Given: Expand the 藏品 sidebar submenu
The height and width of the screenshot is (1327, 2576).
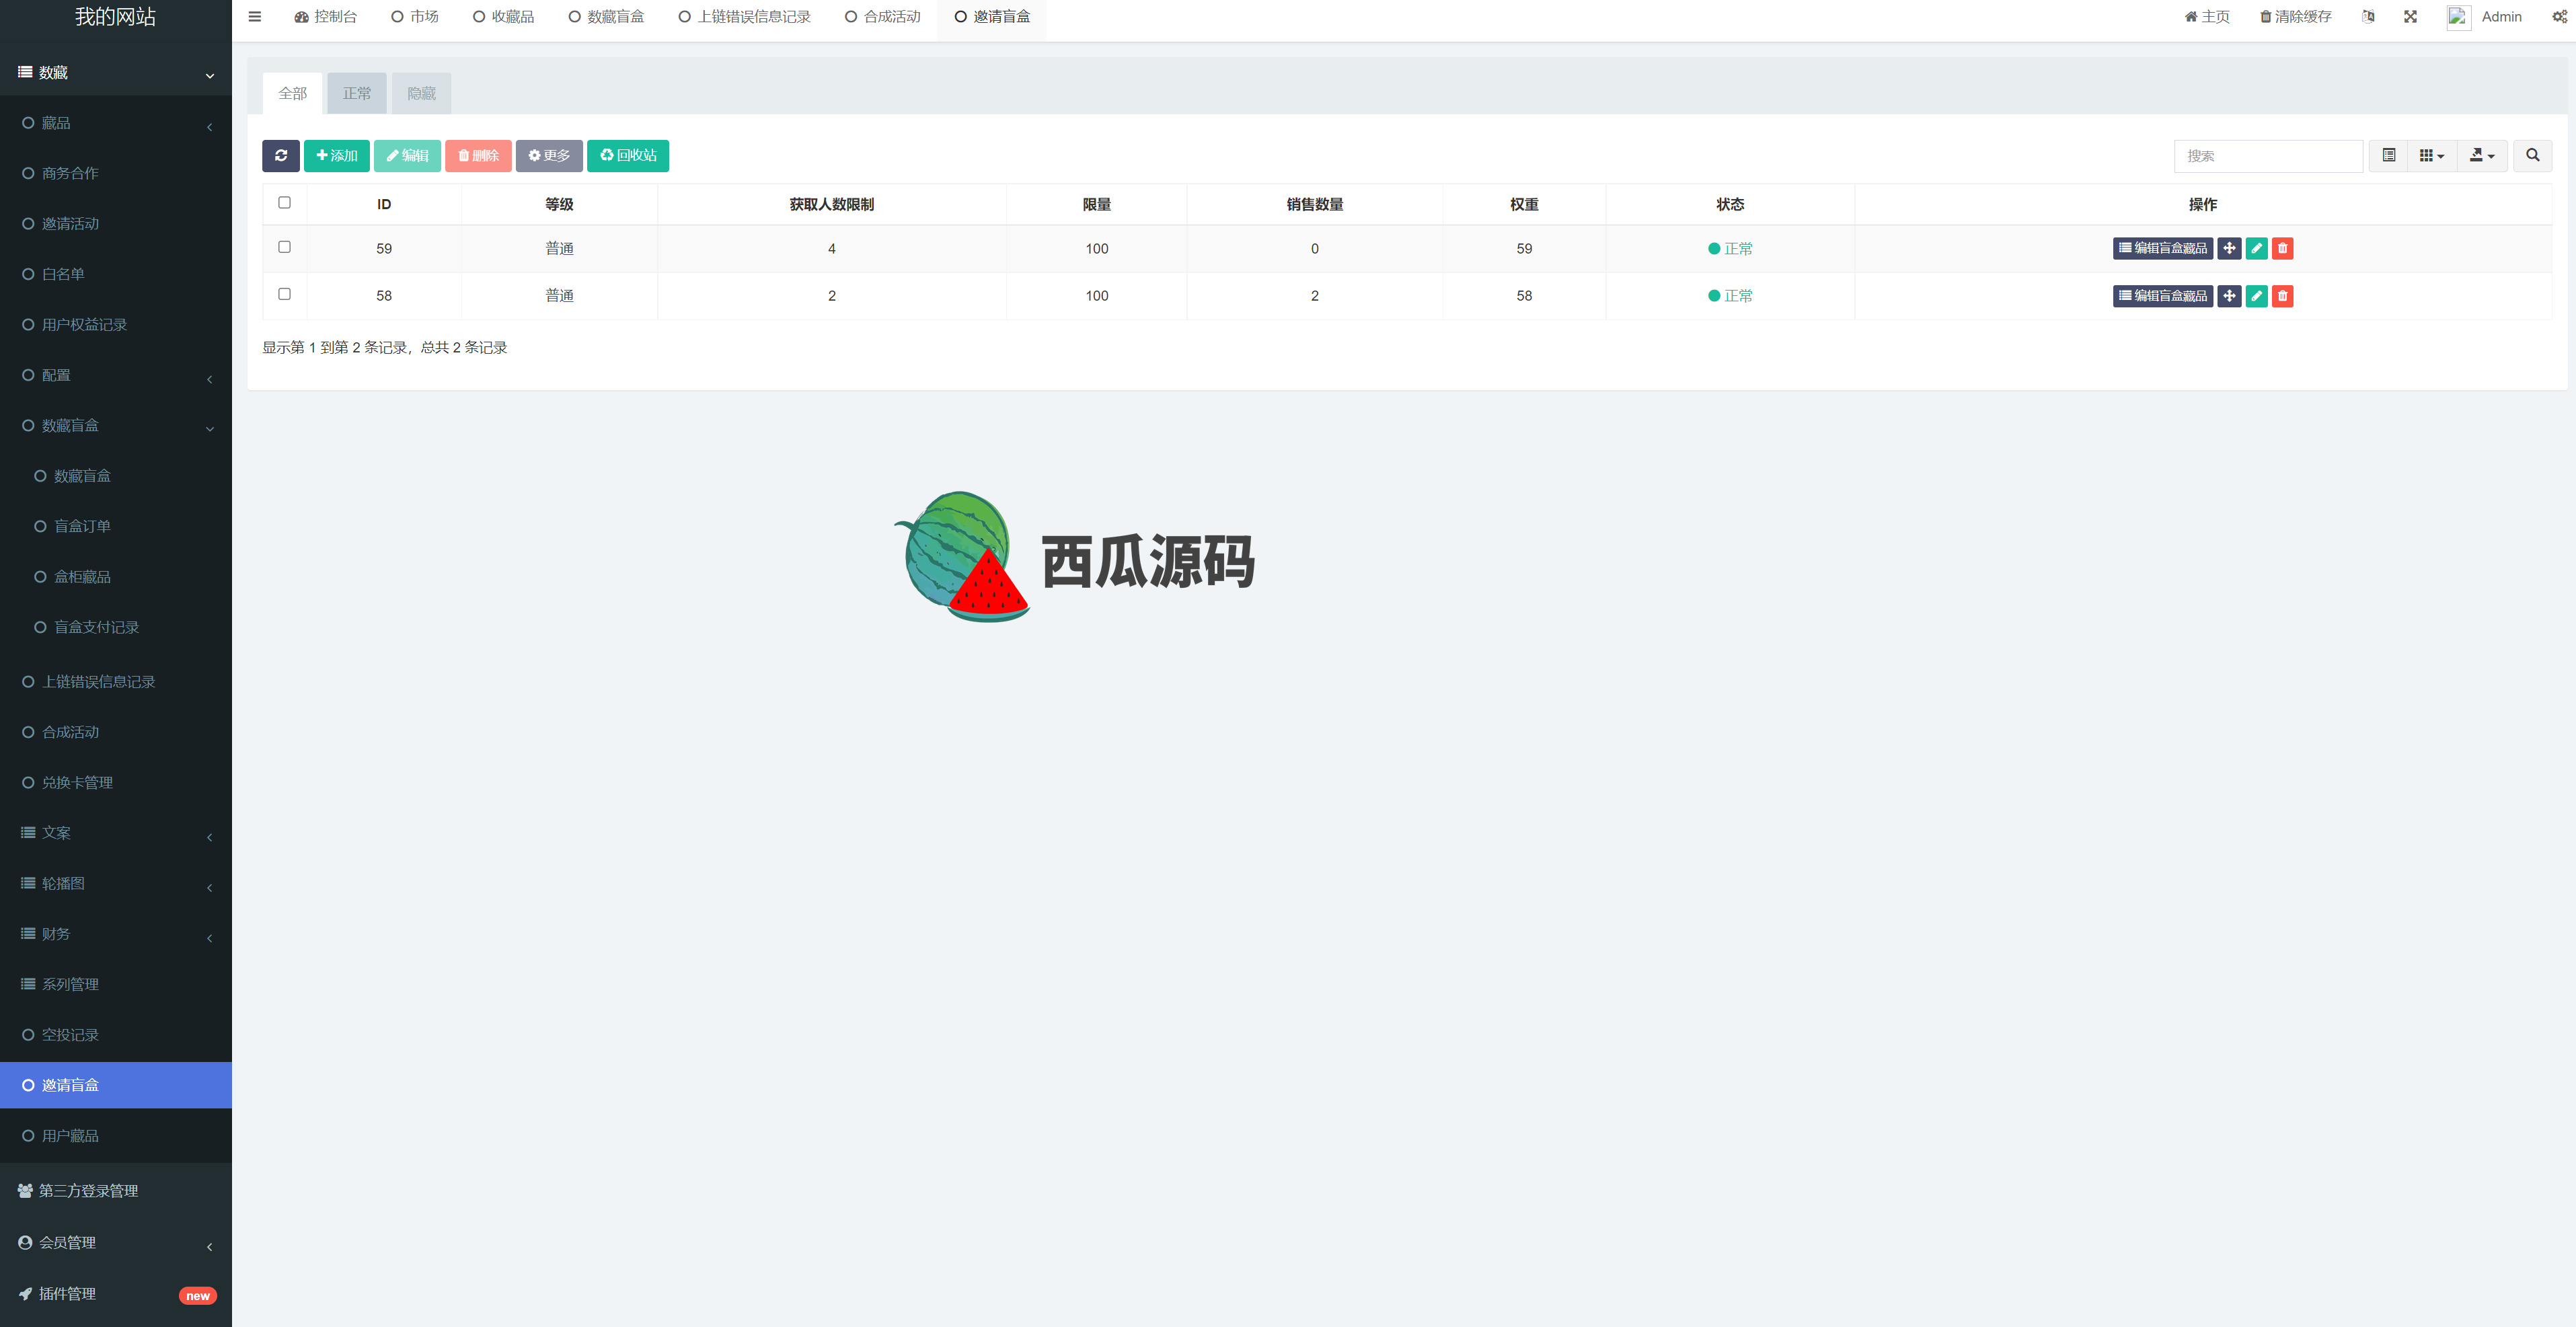Looking at the screenshot, I should pos(116,123).
